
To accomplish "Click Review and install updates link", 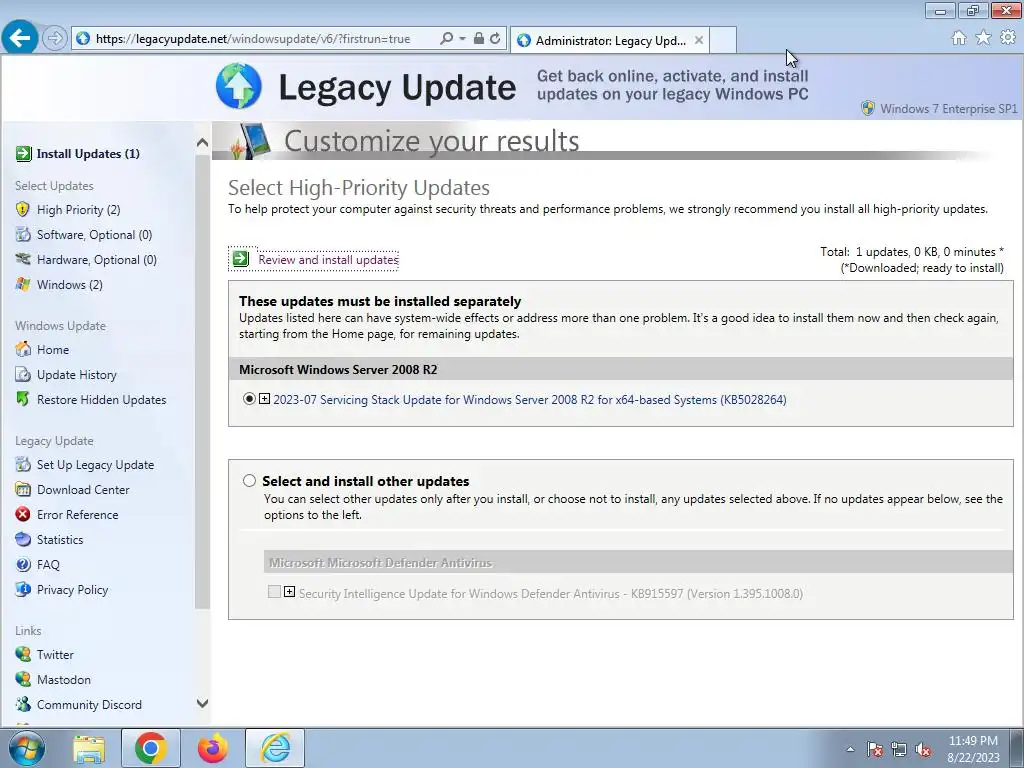I will (x=328, y=259).
